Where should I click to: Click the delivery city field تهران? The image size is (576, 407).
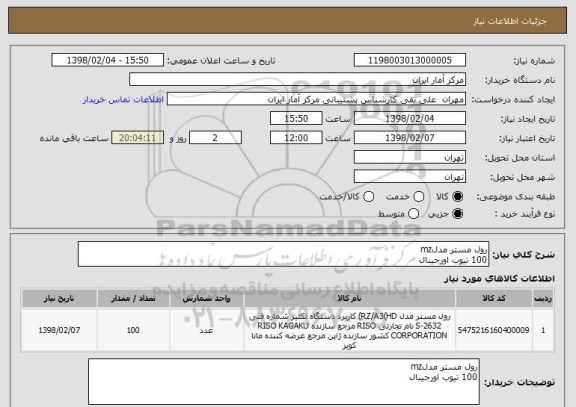410,177
